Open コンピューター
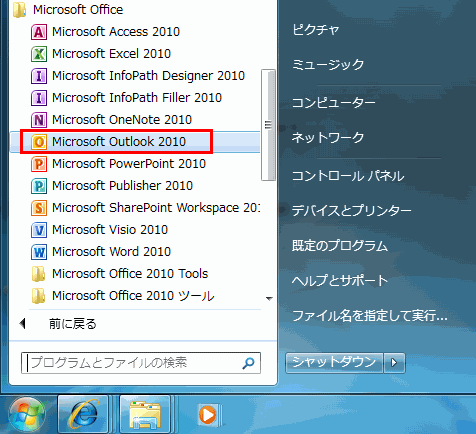This screenshot has width=476, height=434. pos(333,103)
